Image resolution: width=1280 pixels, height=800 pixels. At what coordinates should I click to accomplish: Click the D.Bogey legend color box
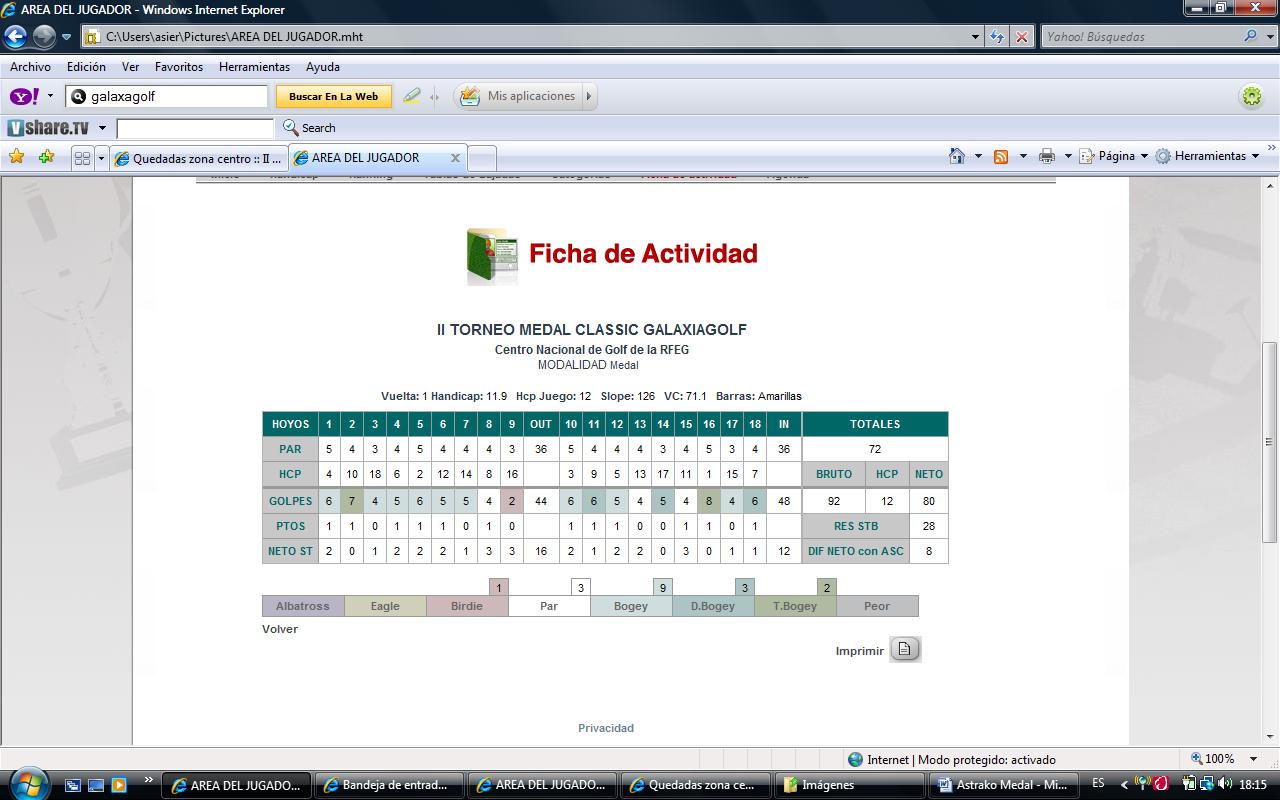click(713, 606)
